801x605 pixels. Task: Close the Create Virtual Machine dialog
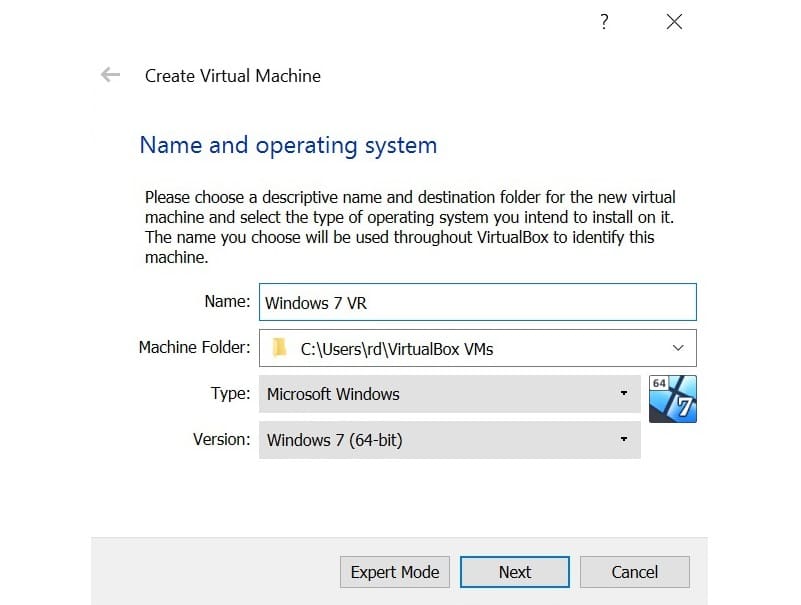[x=674, y=21]
